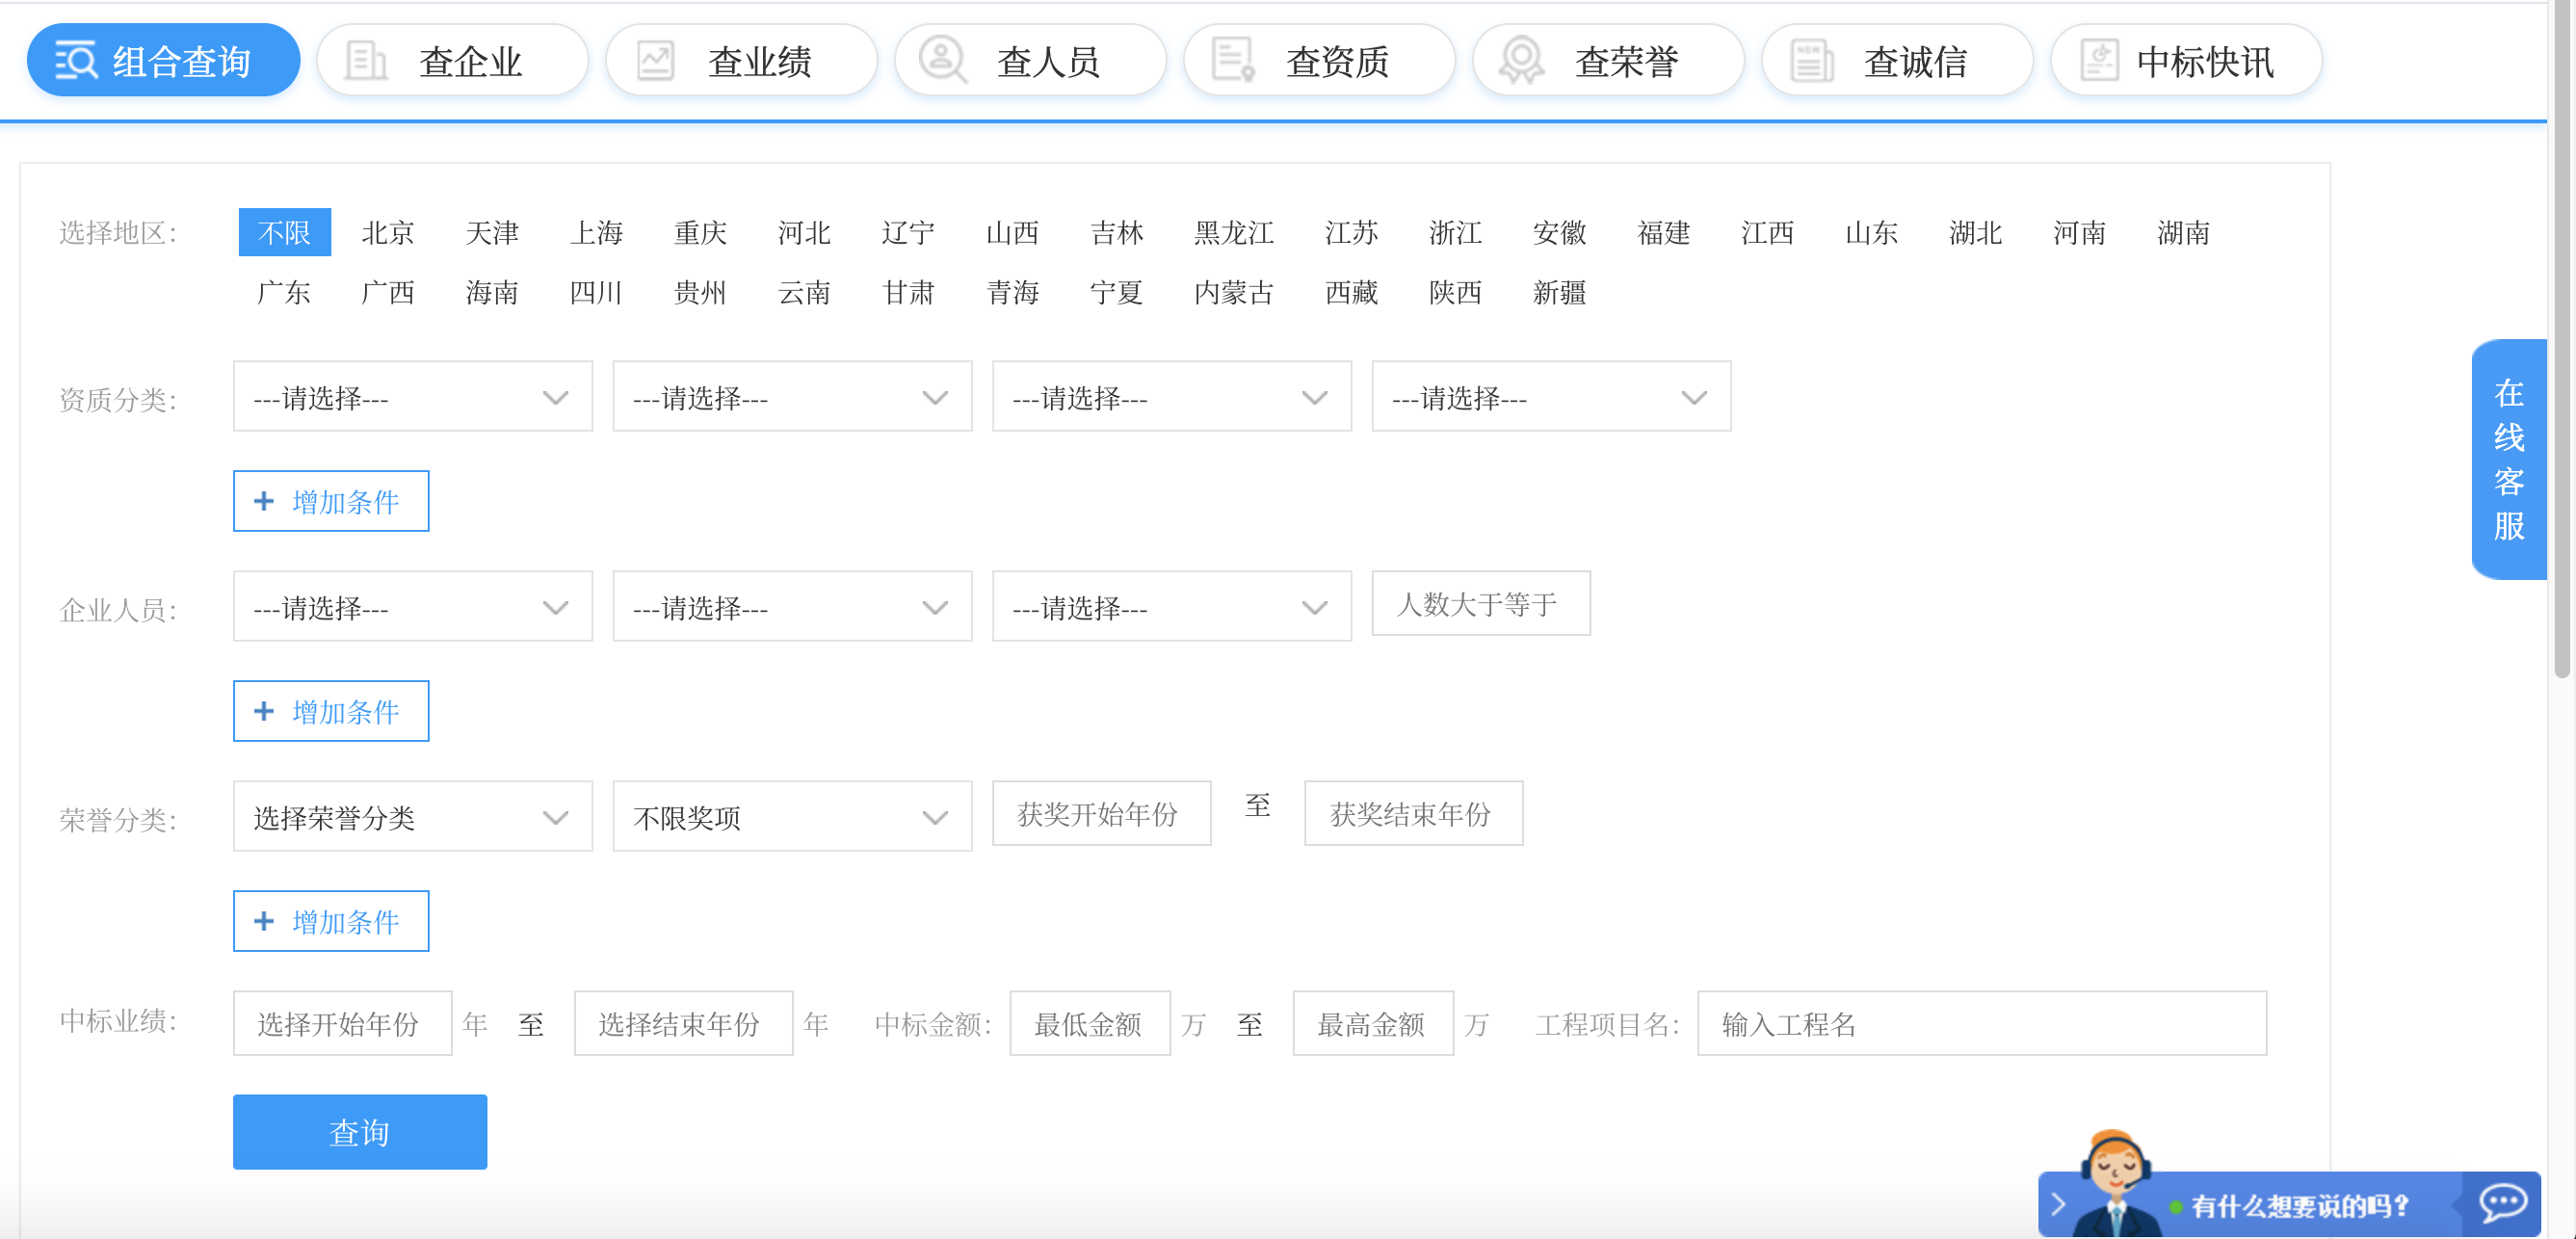Open the 选择荣誉分类 dropdown
2576x1239 pixels.
[x=412, y=816]
